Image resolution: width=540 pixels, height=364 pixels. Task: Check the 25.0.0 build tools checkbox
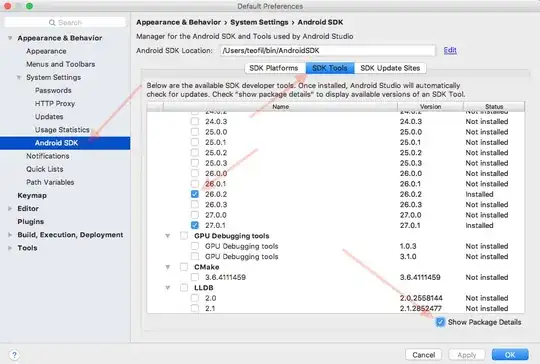tap(195, 132)
